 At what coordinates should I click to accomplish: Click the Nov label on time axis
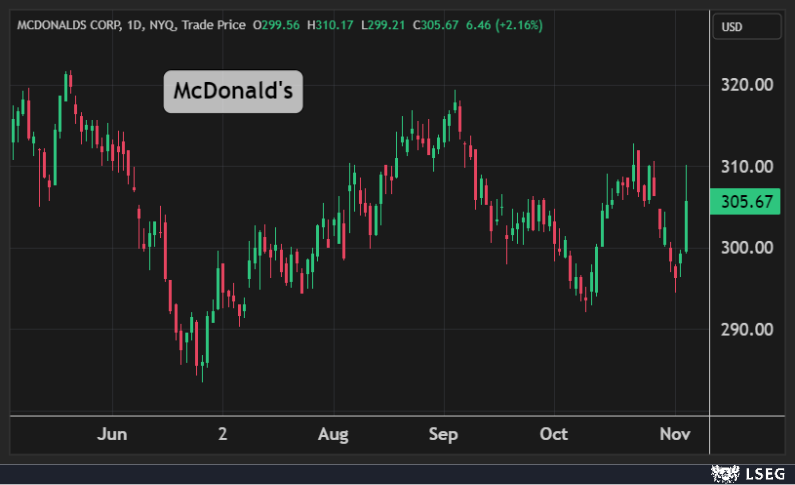[x=675, y=434]
